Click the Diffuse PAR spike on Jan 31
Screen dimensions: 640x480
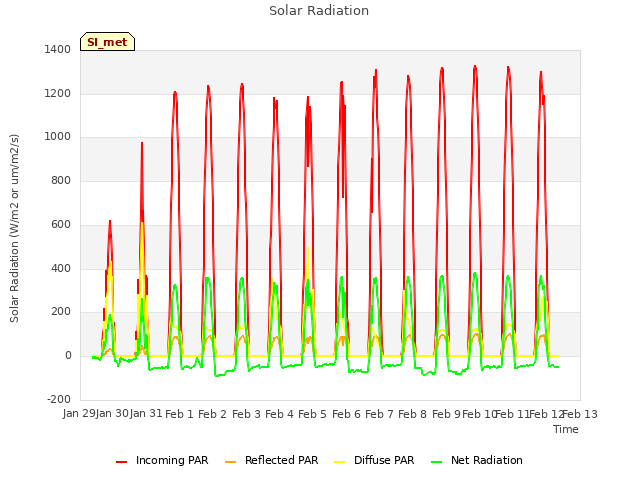tap(142, 223)
